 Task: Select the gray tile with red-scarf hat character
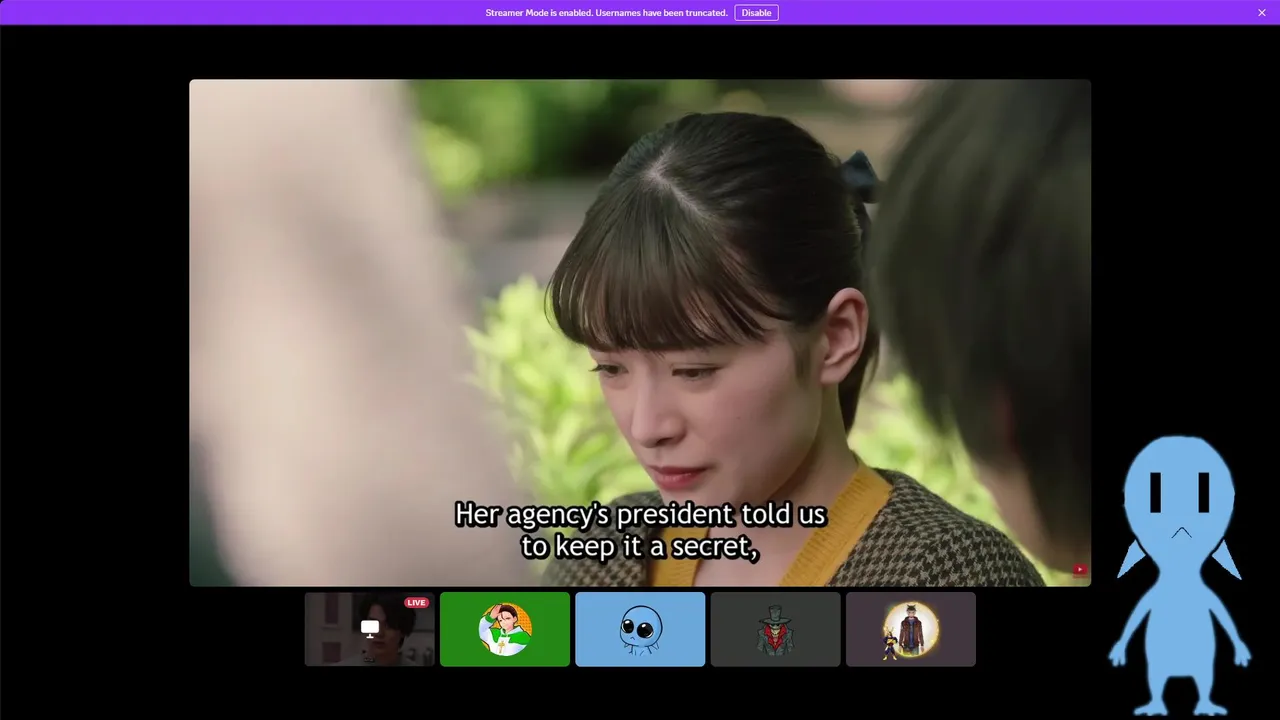pyautogui.click(x=775, y=629)
